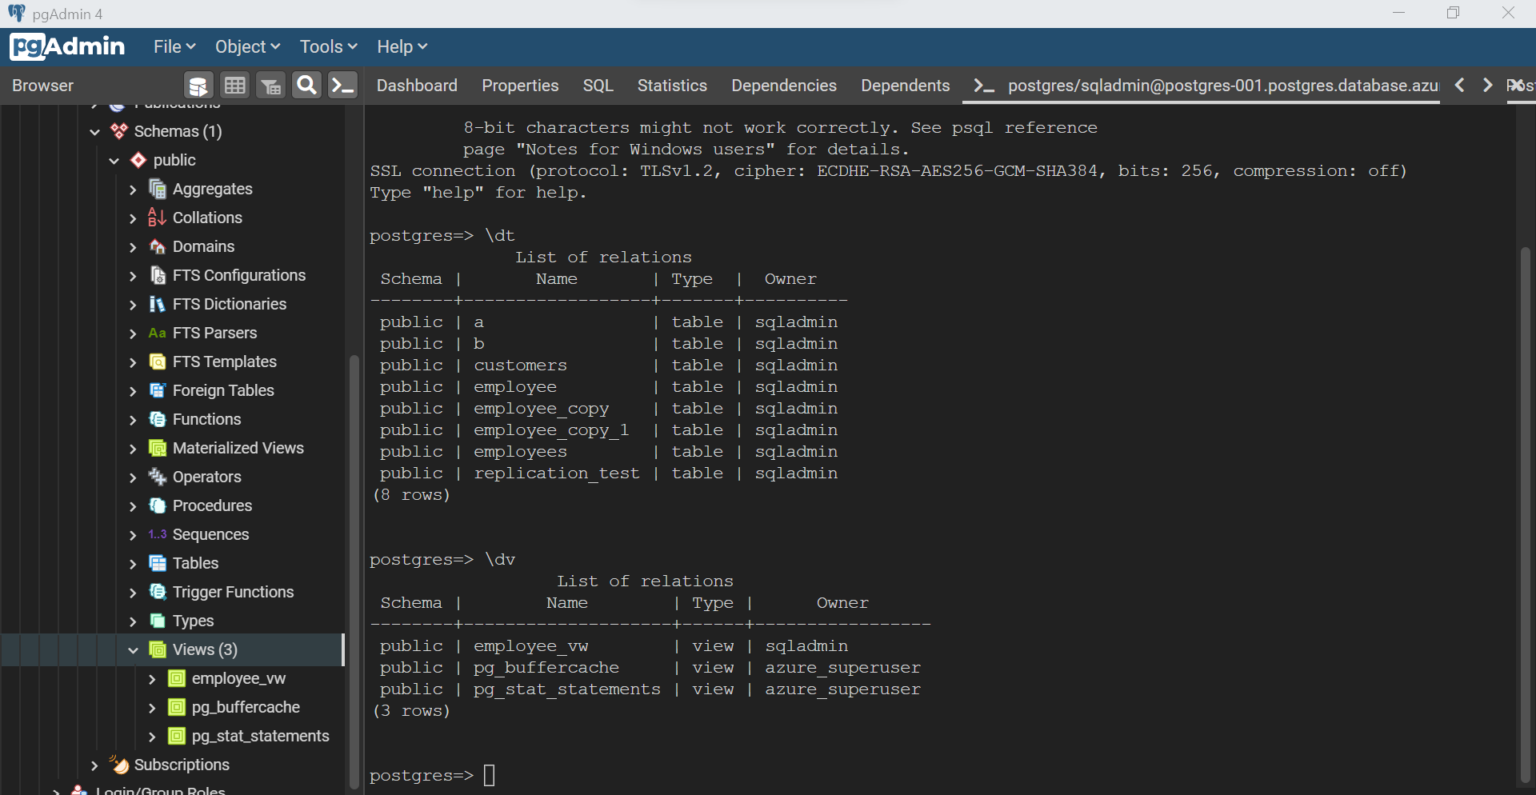Open the Filtered Rows icon
This screenshot has width=1536, height=795.
(270, 85)
